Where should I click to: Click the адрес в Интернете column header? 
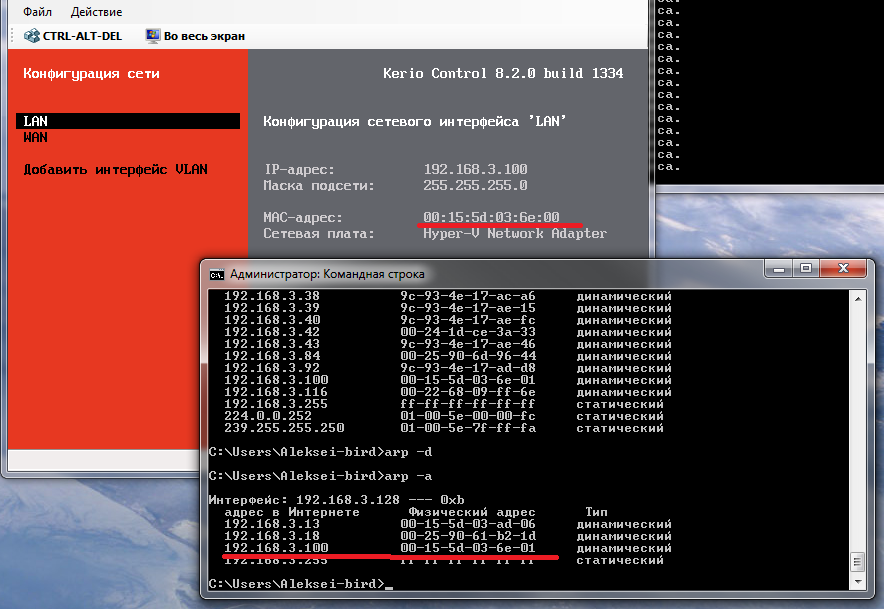point(292,513)
